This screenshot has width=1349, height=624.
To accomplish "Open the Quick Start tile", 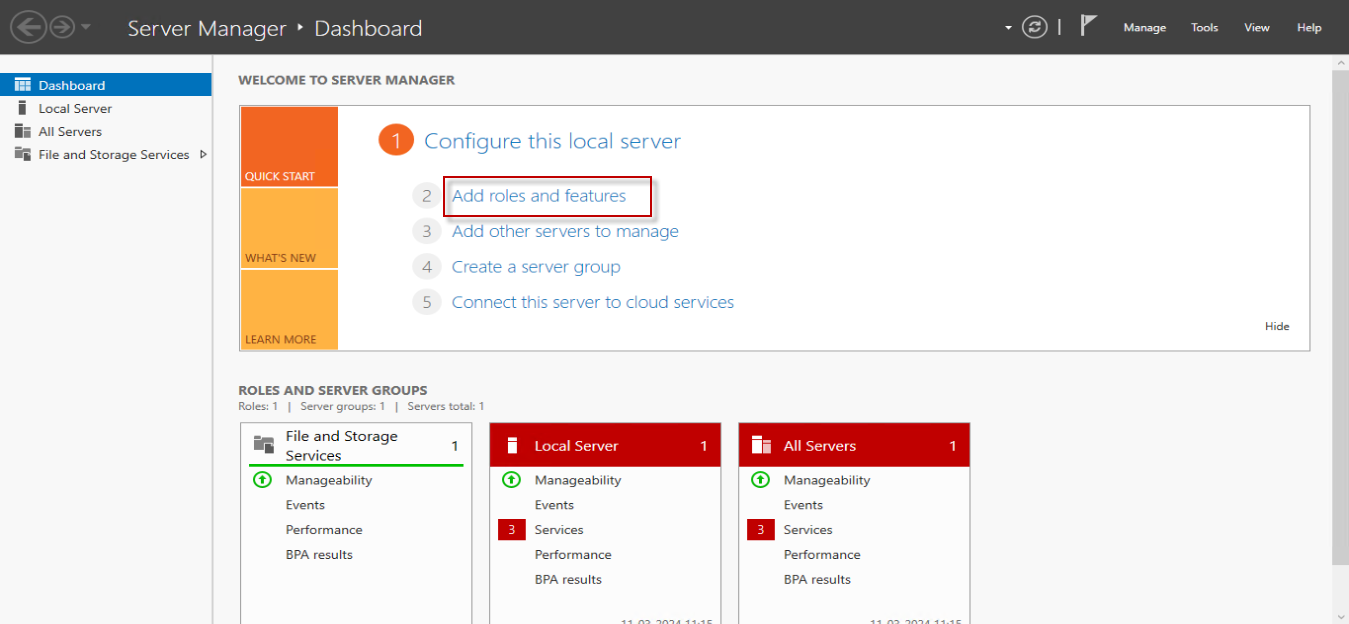I will tap(289, 146).
